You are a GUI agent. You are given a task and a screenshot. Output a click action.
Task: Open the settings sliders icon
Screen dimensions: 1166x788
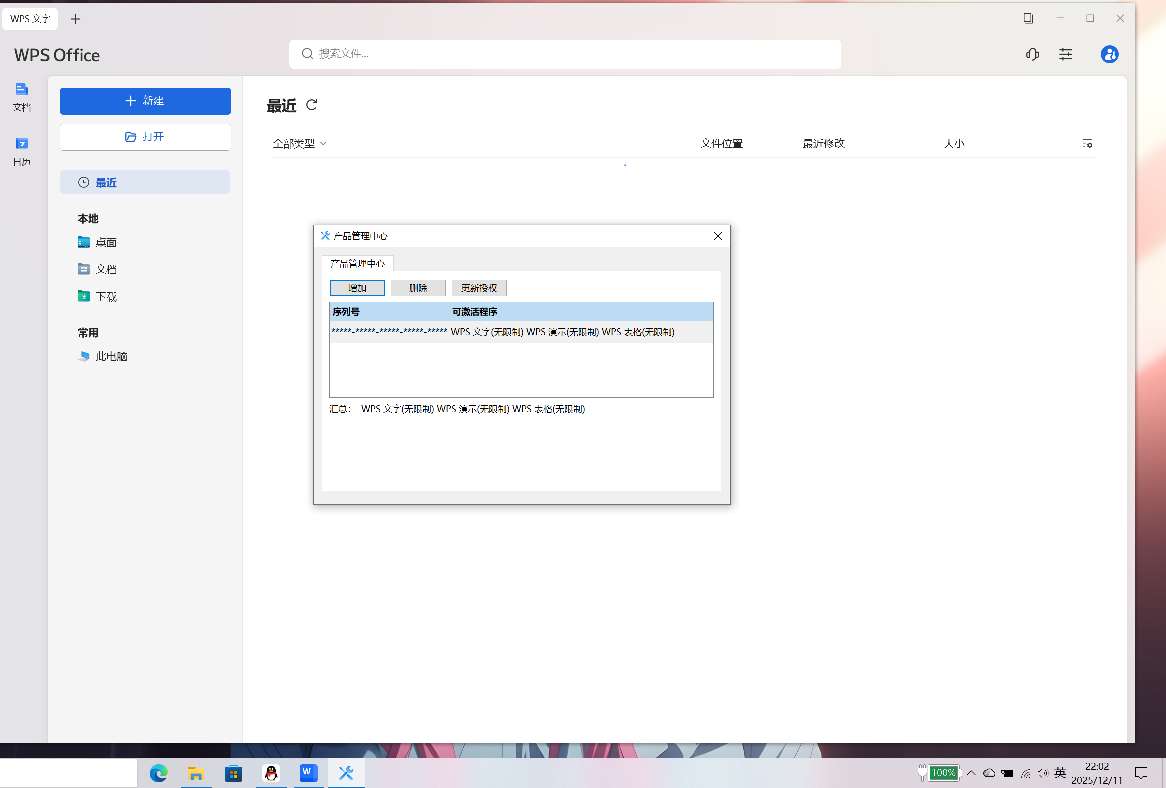[1066, 55]
